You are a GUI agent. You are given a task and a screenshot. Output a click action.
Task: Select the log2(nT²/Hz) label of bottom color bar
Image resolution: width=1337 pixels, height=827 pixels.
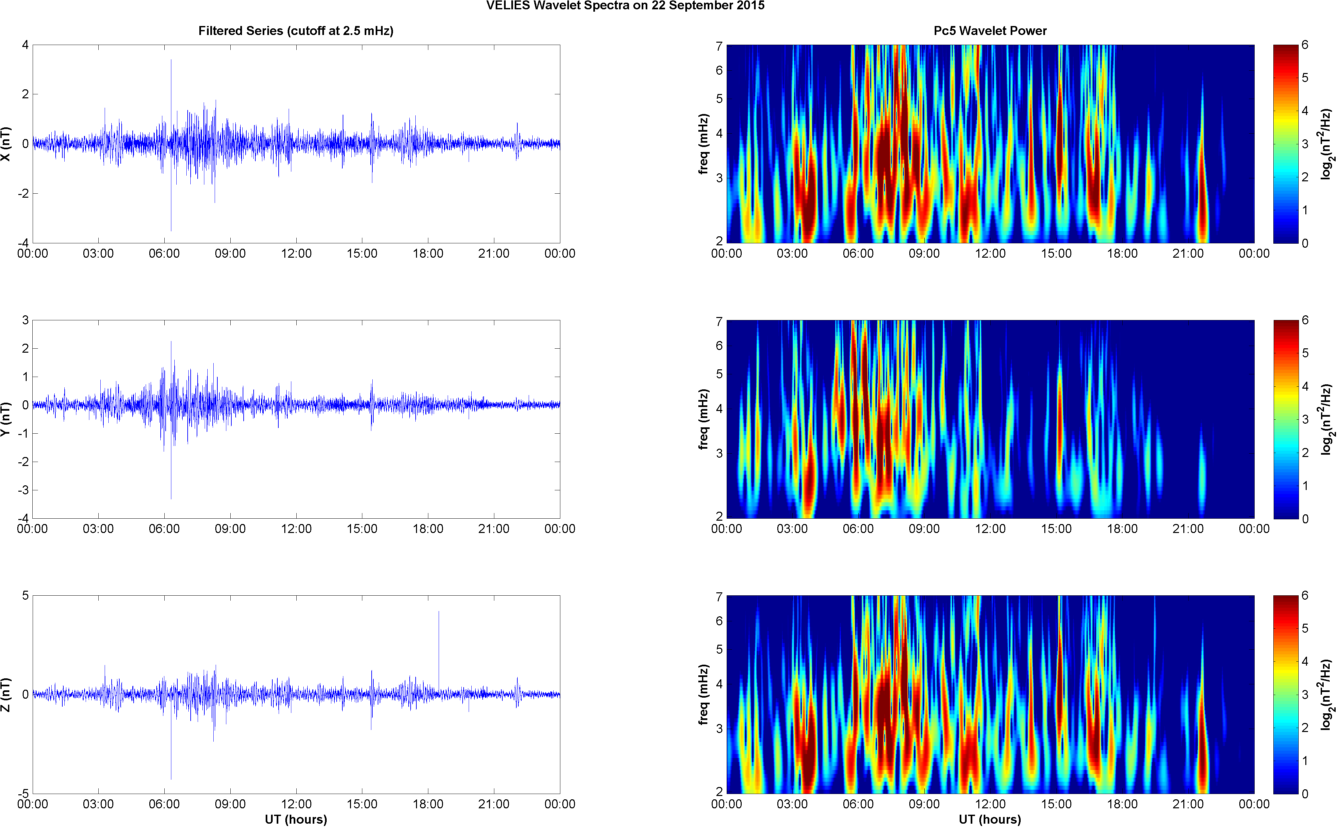point(1326,693)
